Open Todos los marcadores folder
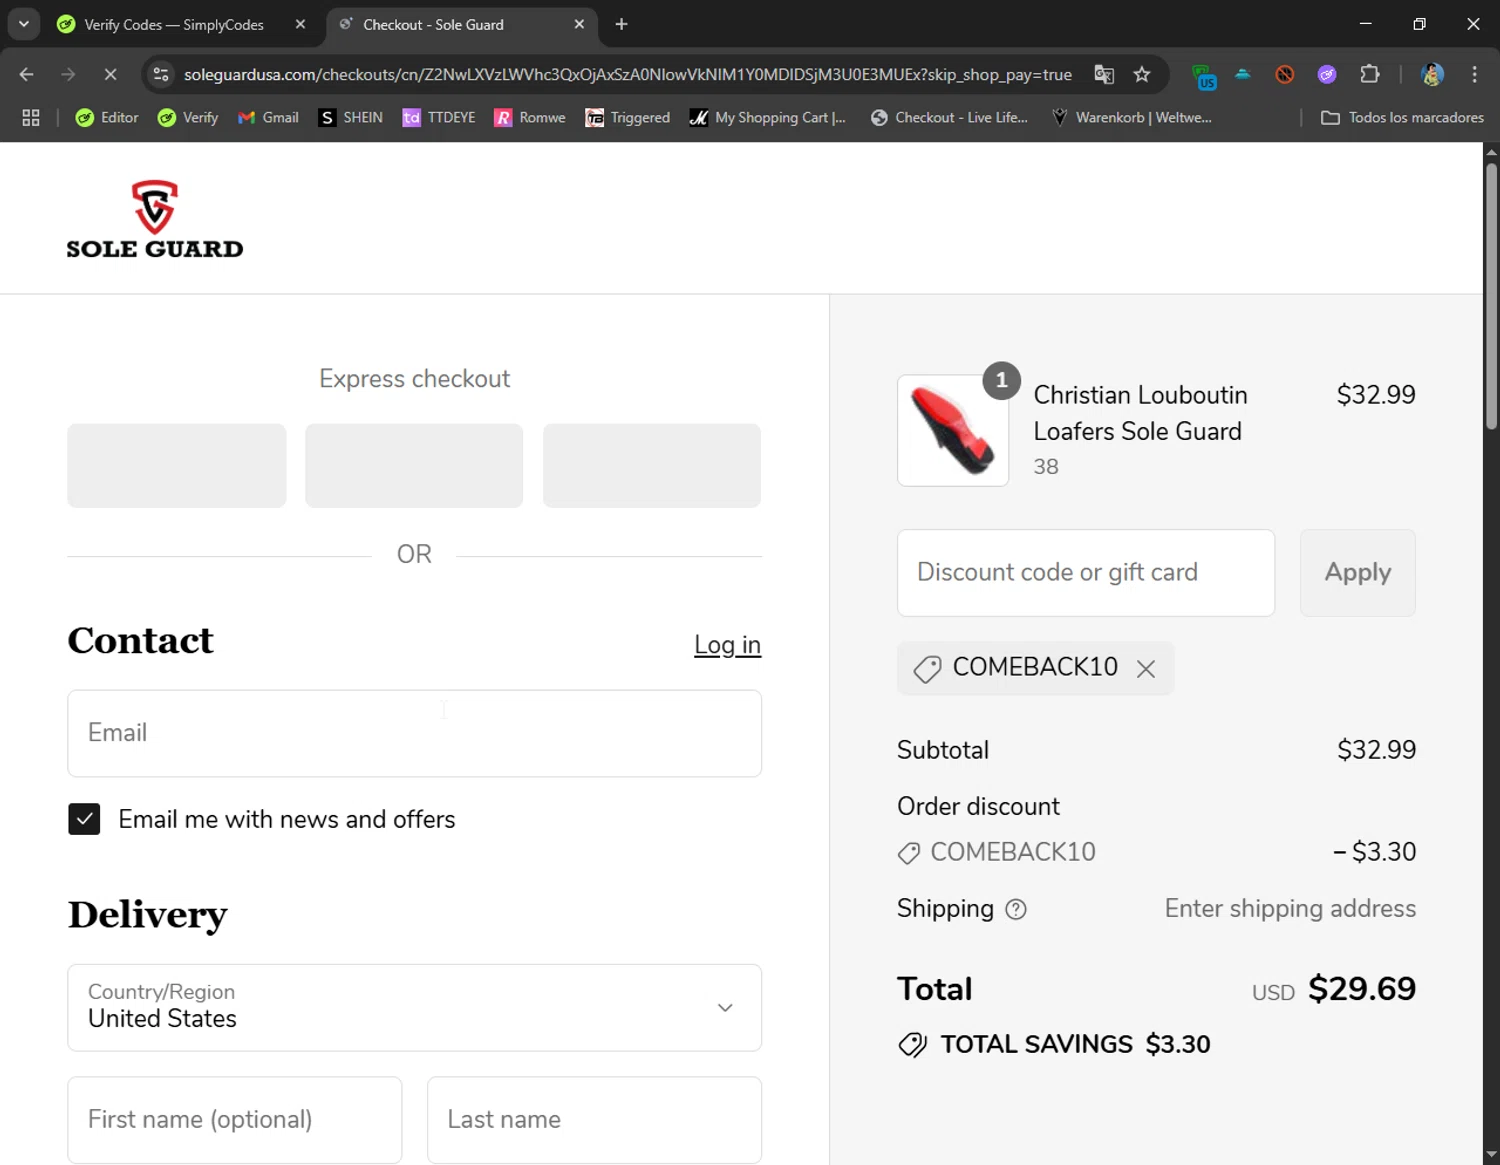 pos(1402,117)
